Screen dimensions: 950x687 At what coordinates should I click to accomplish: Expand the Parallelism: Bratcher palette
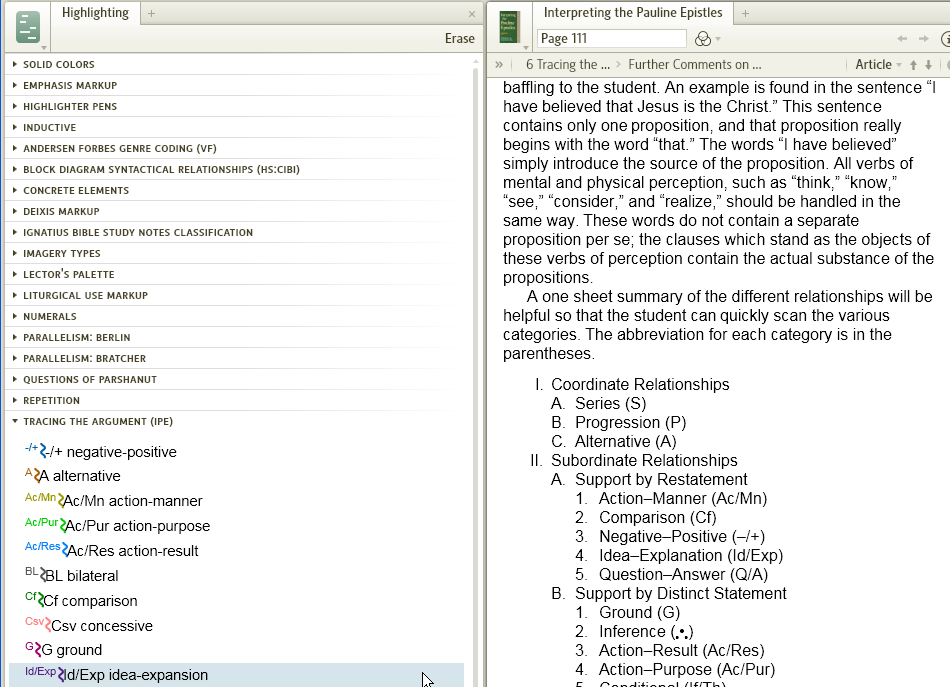coord(15,358)
